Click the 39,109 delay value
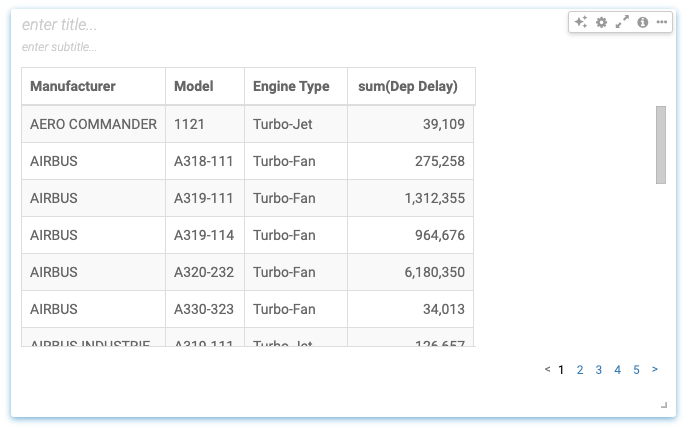Image resolution: width=686 pixels, height=430 pixels. point(444,124)
